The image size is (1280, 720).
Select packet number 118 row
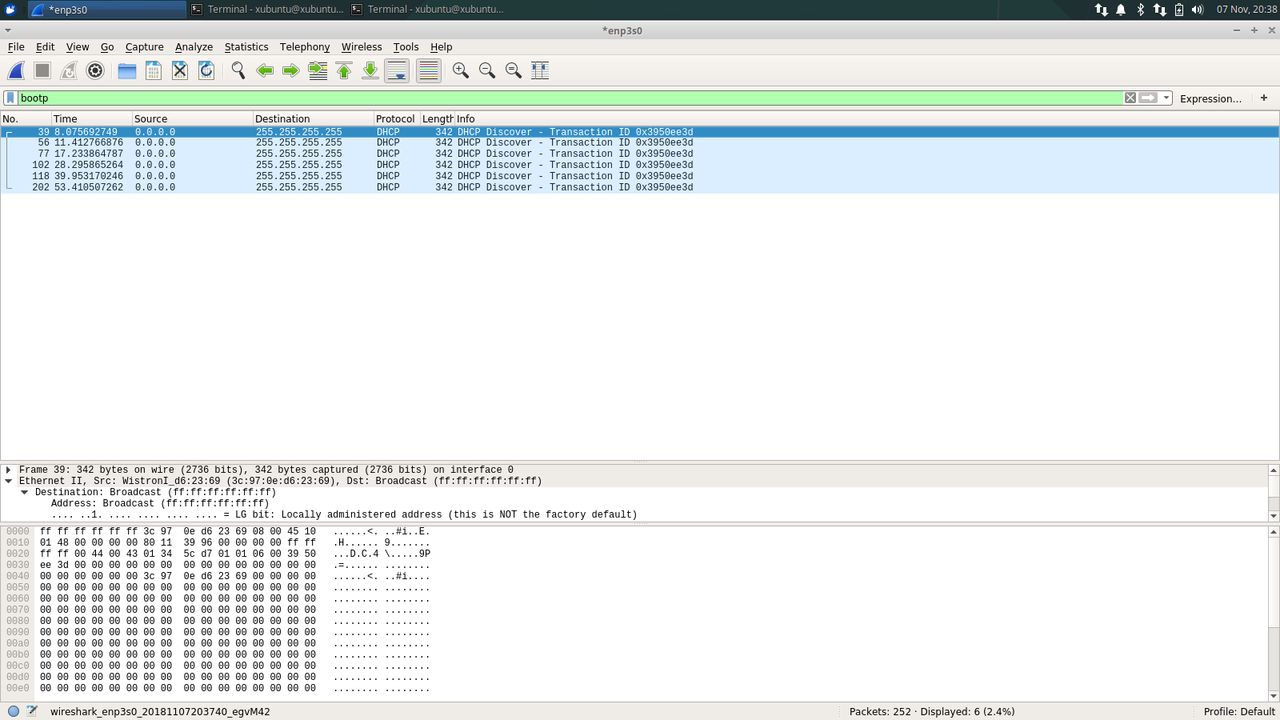pos(640,176)
